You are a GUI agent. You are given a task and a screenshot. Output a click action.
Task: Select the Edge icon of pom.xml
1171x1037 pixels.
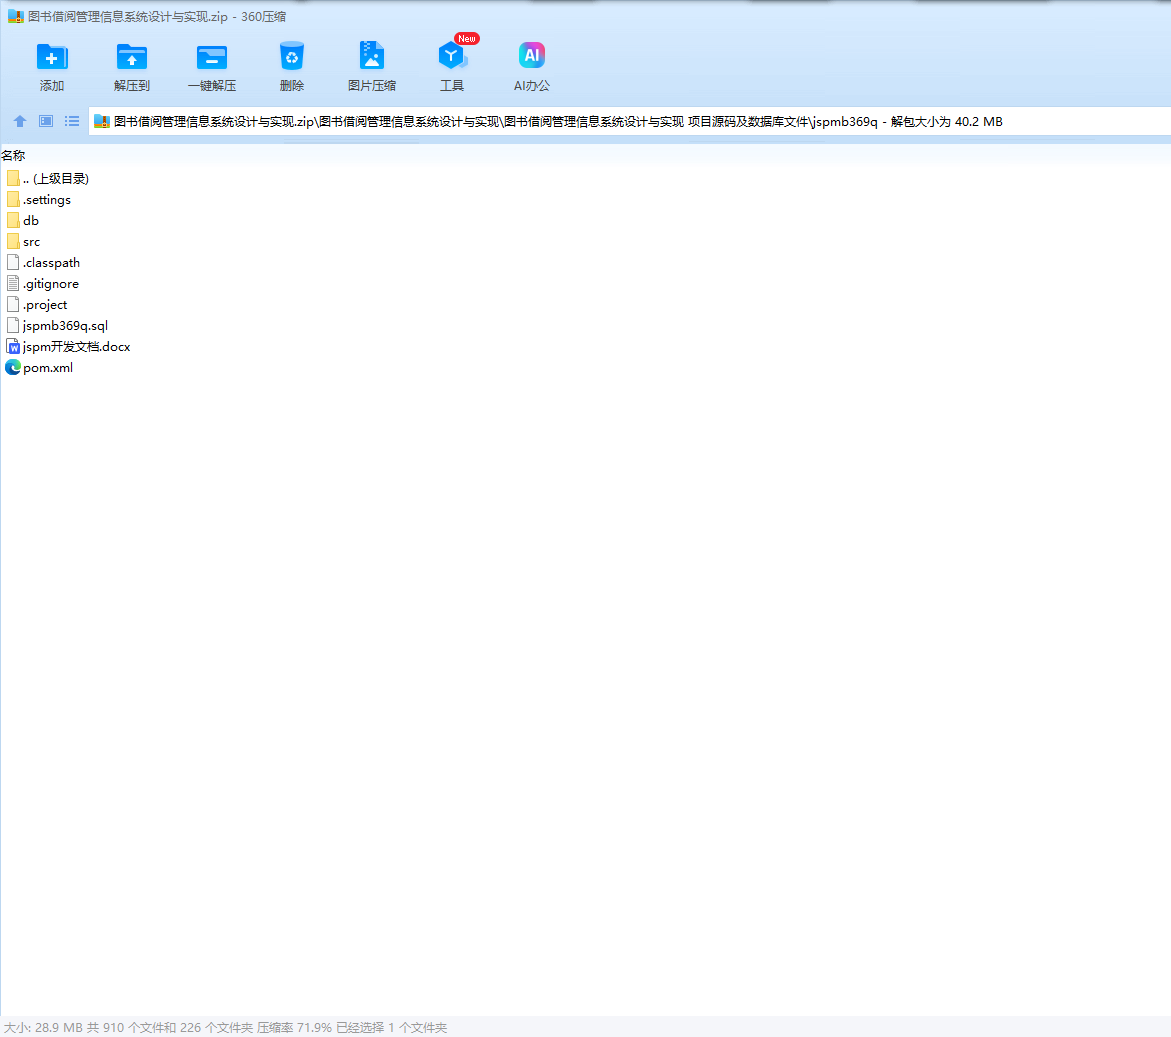13,367
